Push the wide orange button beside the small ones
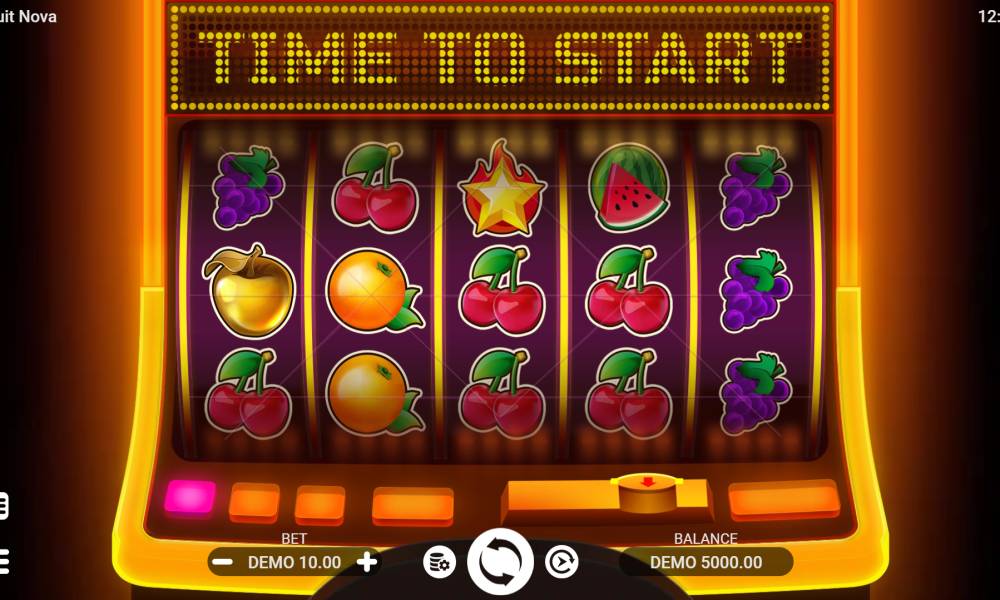Screen dimensions: 1000x600 (x=413, y=506)
